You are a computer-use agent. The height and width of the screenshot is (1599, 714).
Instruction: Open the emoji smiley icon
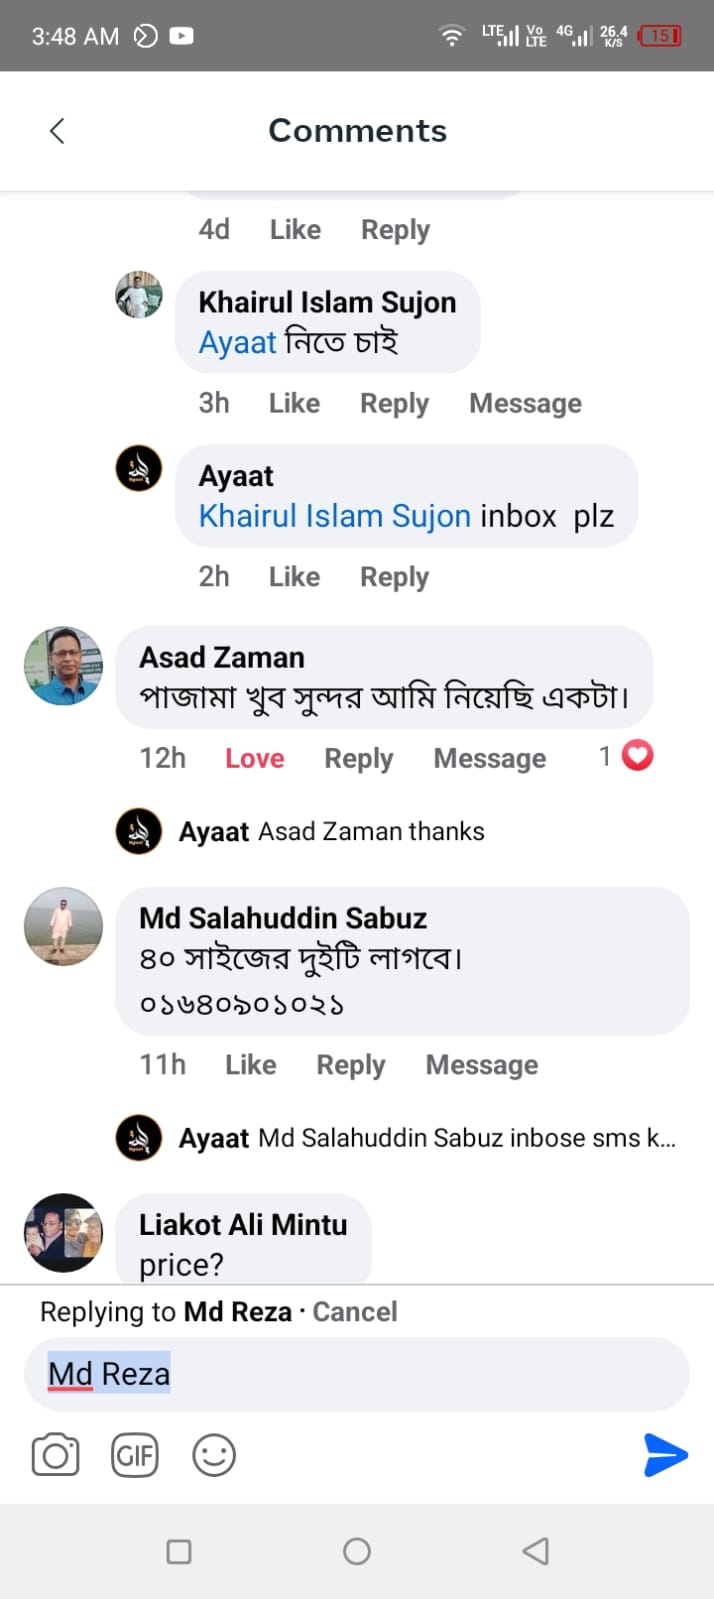(213, 1455)
